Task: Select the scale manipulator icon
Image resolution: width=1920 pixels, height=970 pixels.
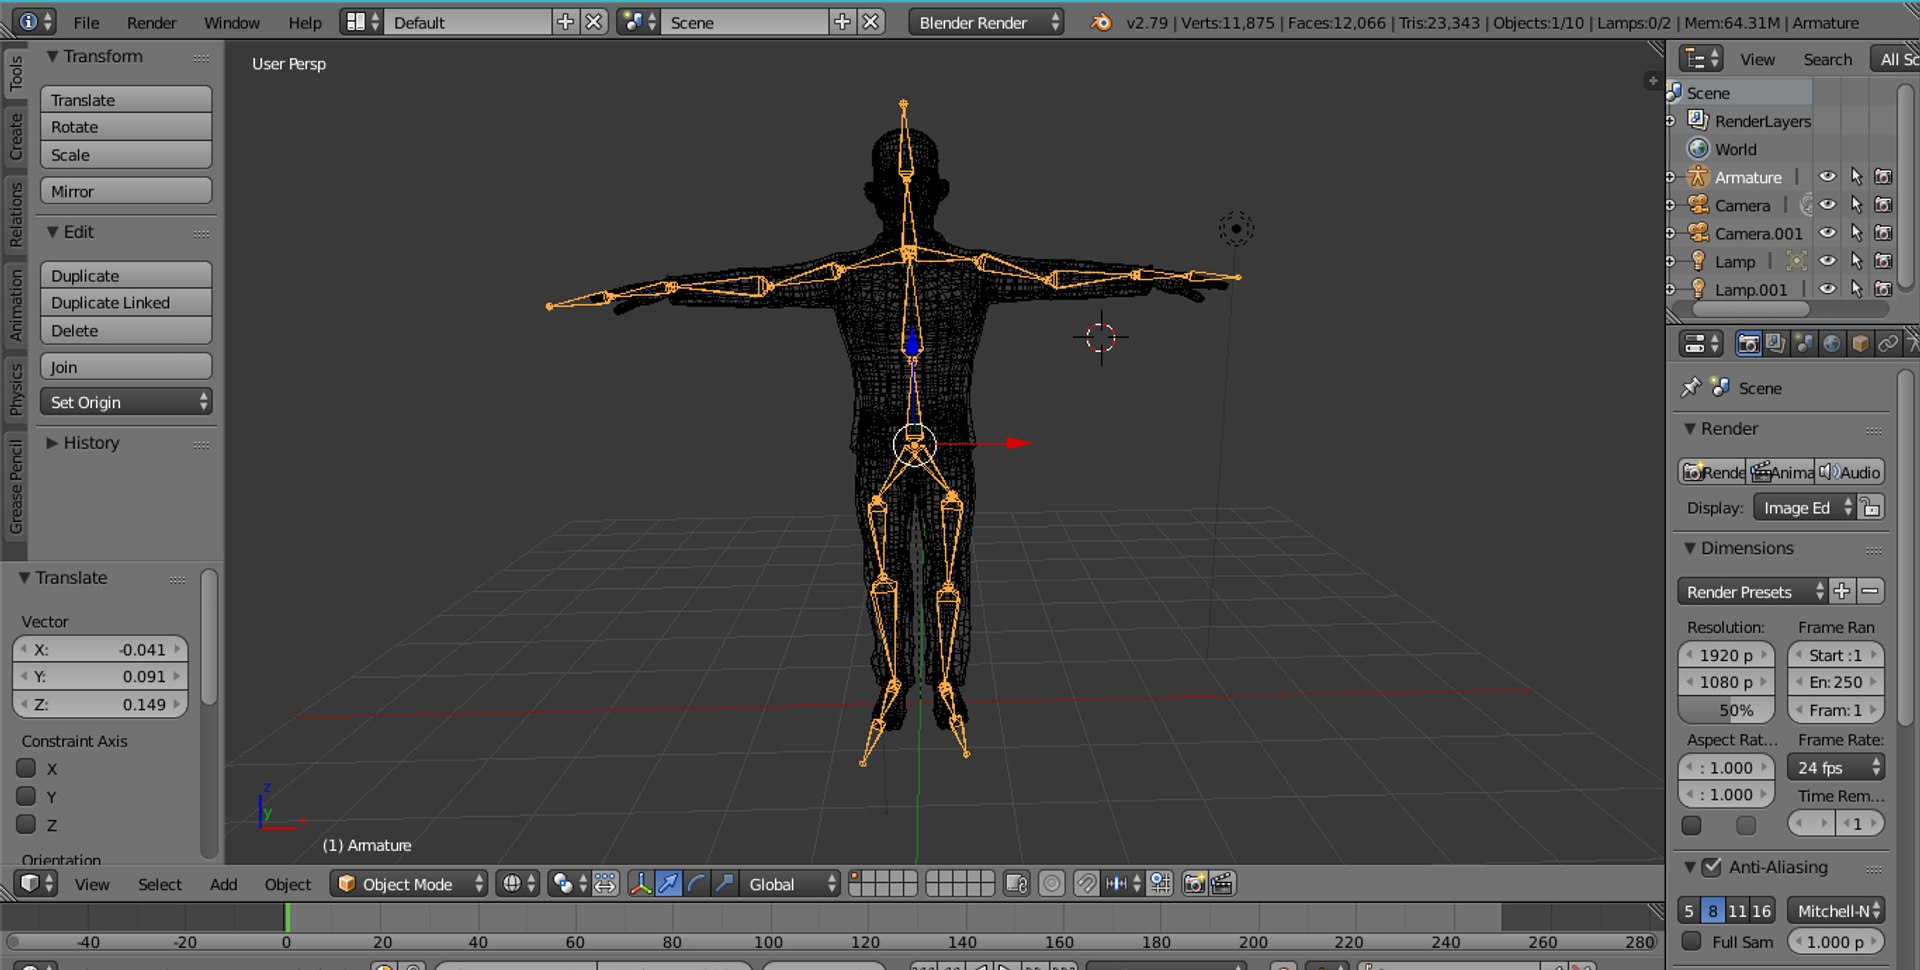Action: click(x=724, y=884)
